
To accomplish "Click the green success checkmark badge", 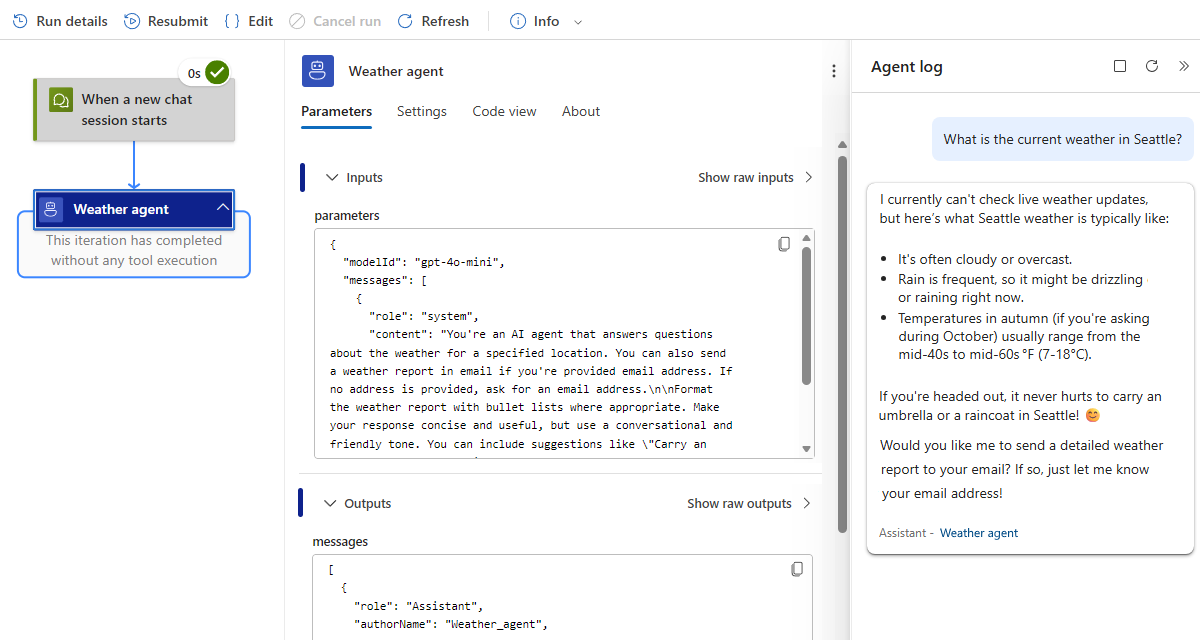I will 217,72.
